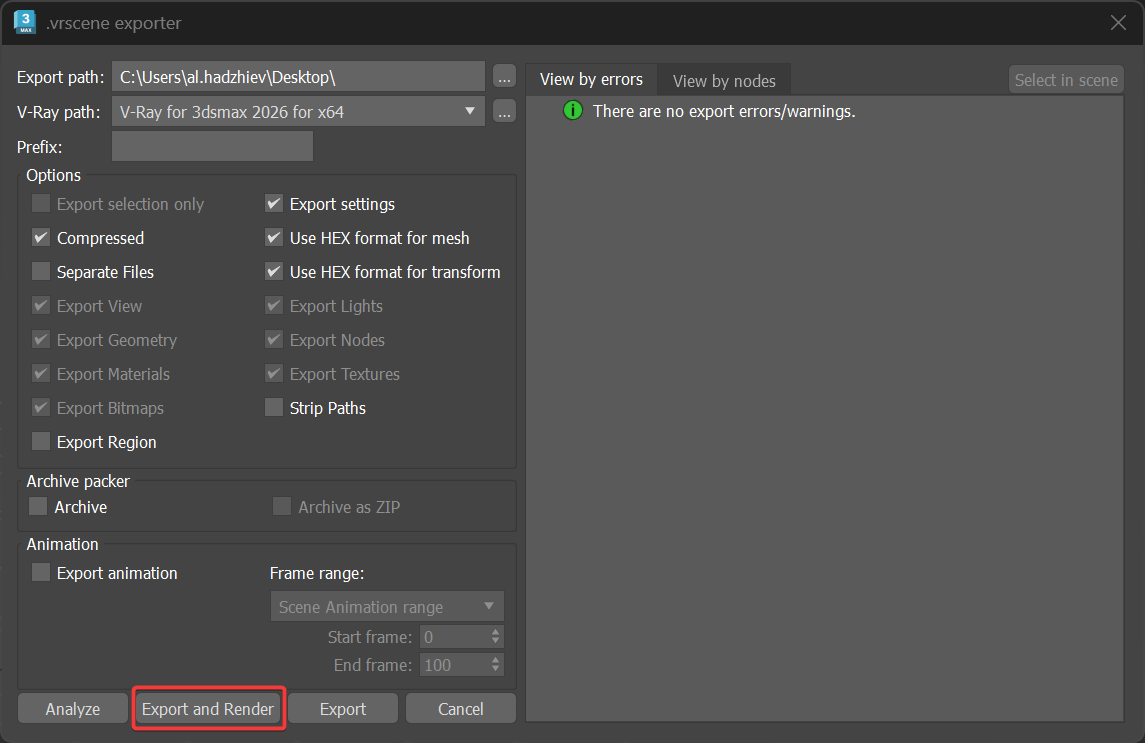1145x743 pixels.
Task: Click the Analyze button
Action: coord(72,708)
